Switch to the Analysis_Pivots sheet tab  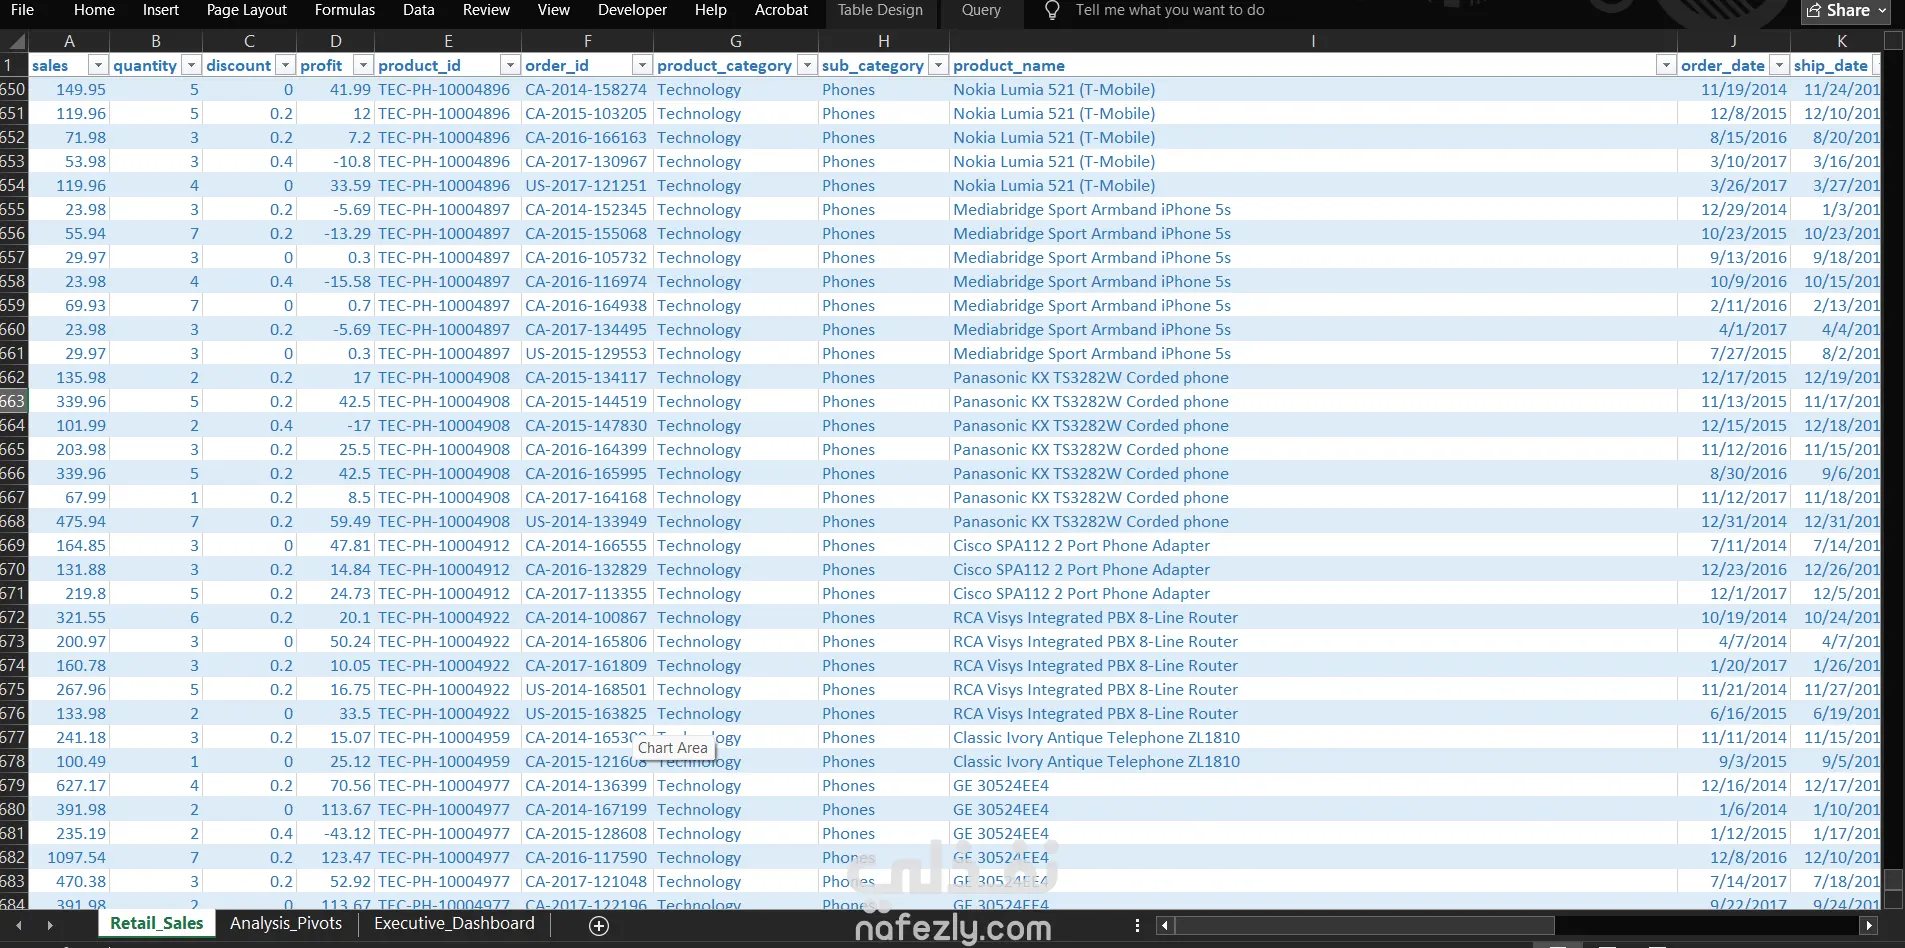(286, 924)
